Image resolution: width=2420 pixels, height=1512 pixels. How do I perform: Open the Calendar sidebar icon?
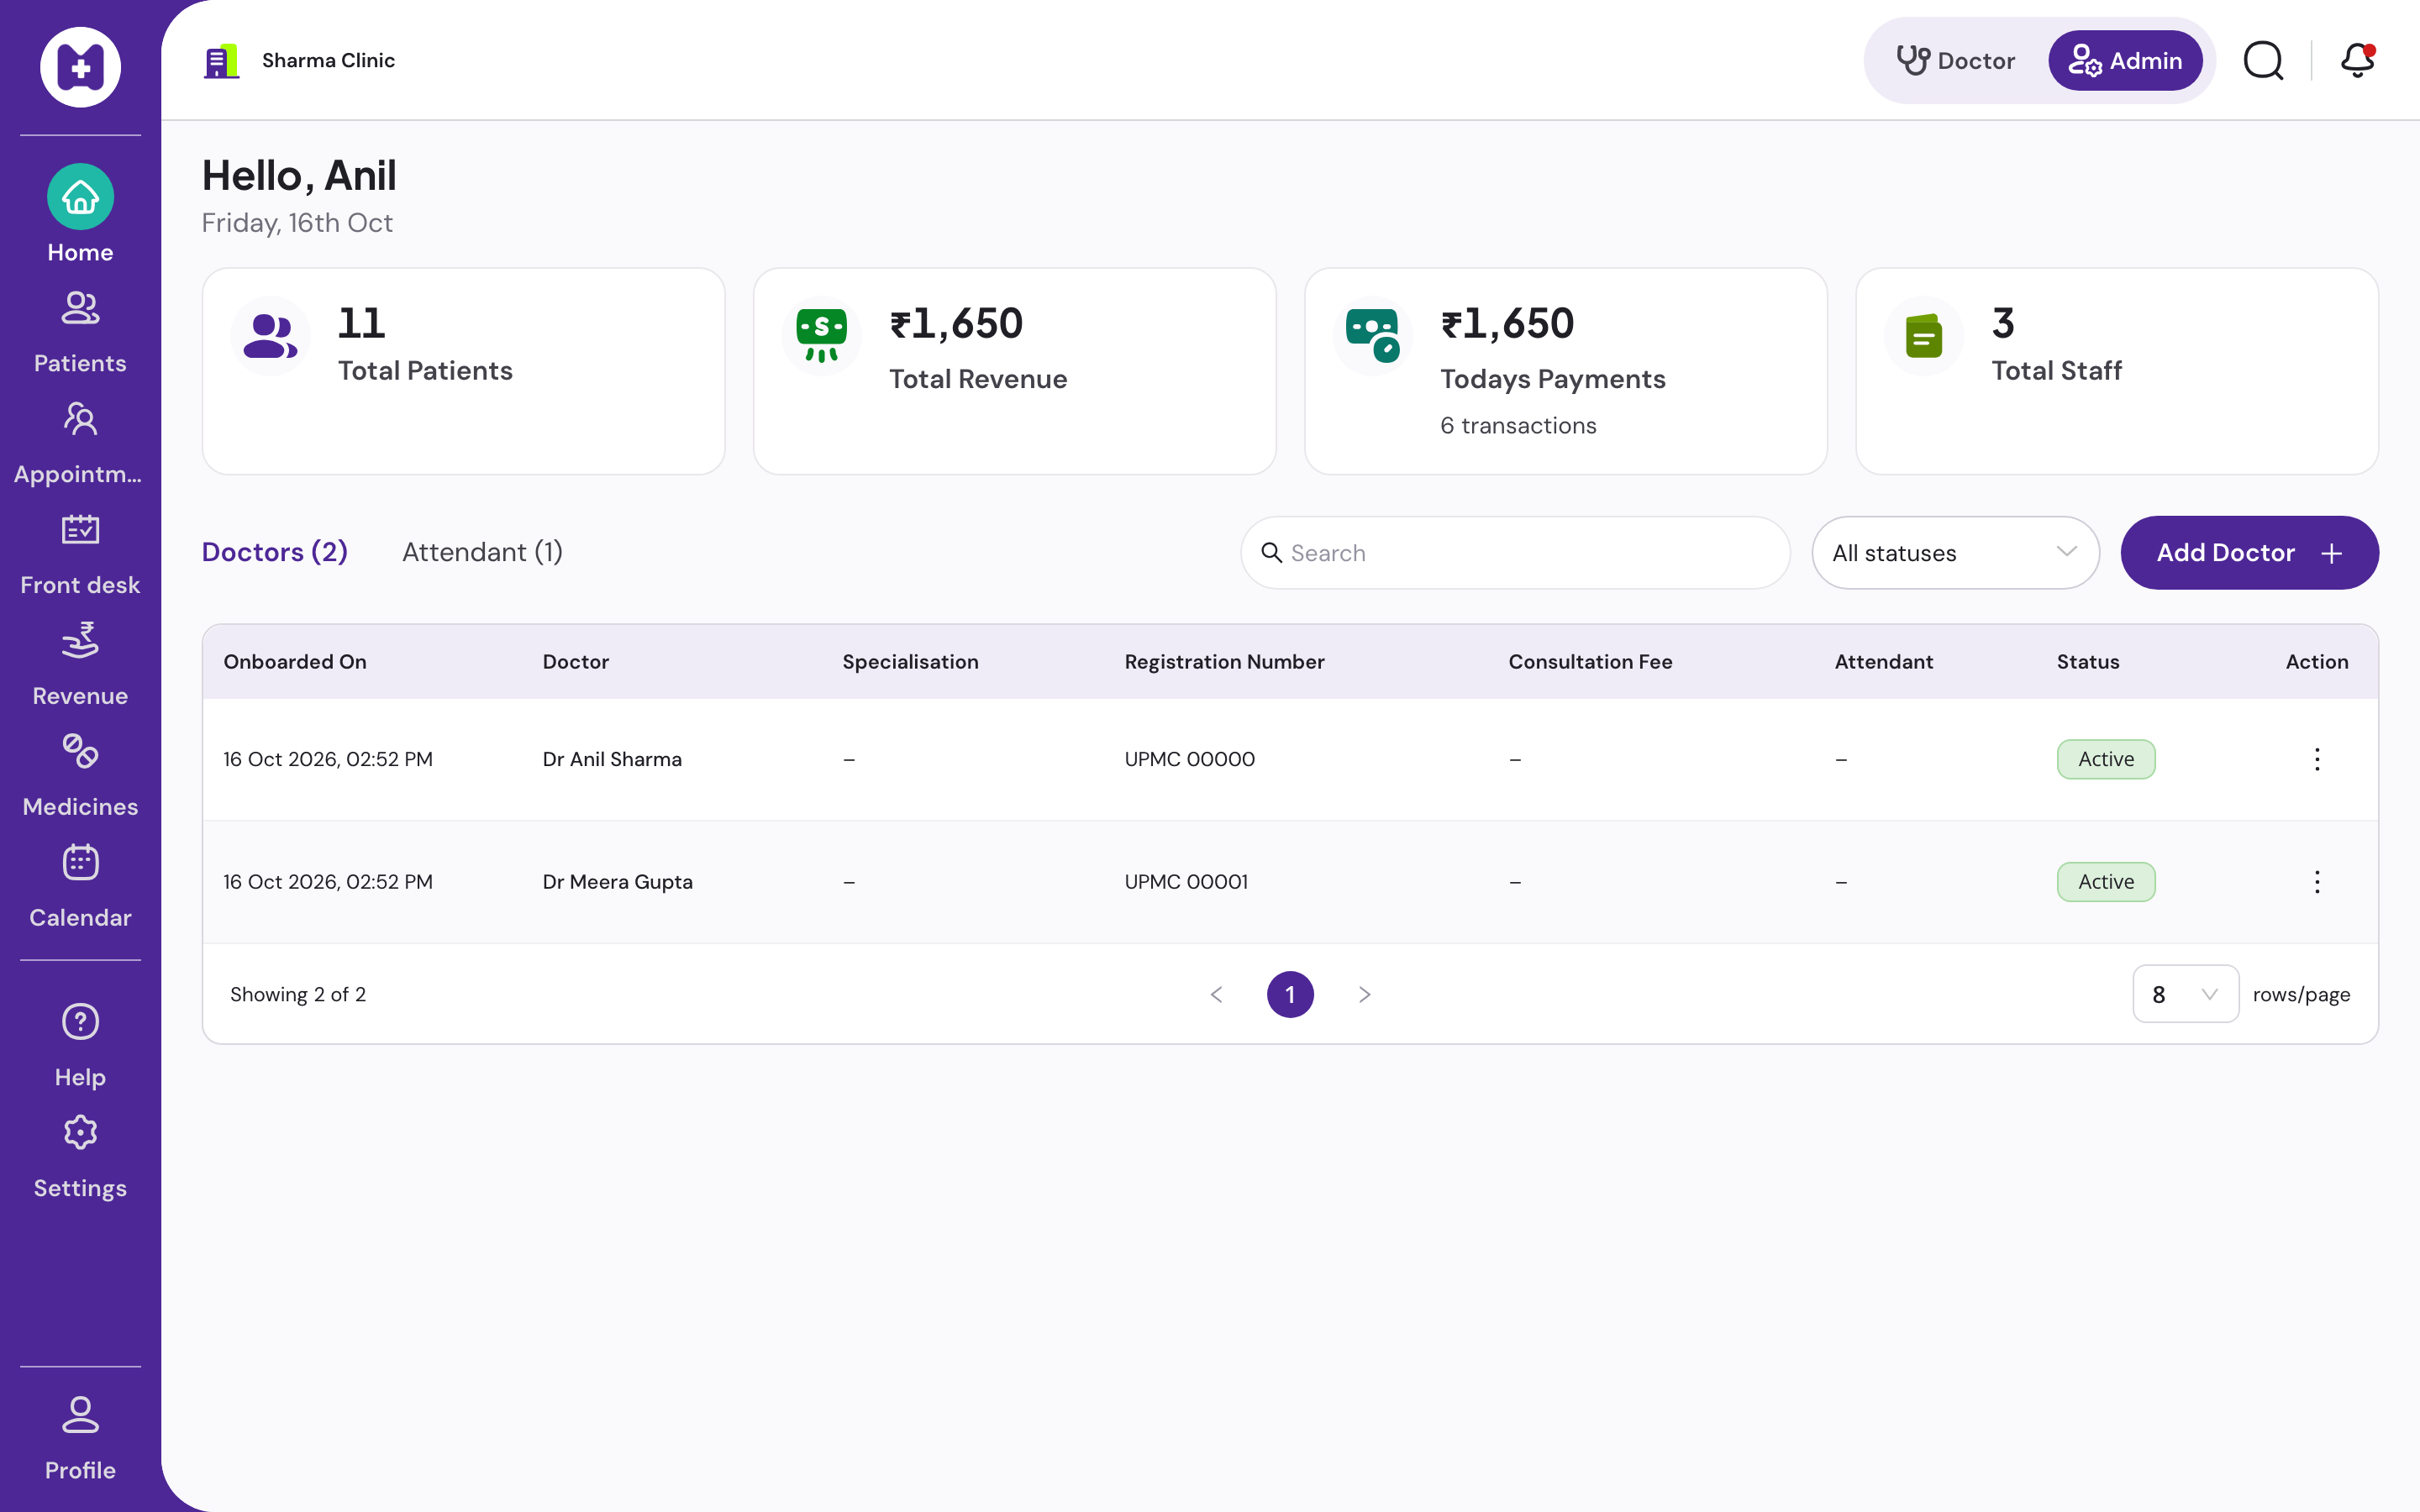80,862
